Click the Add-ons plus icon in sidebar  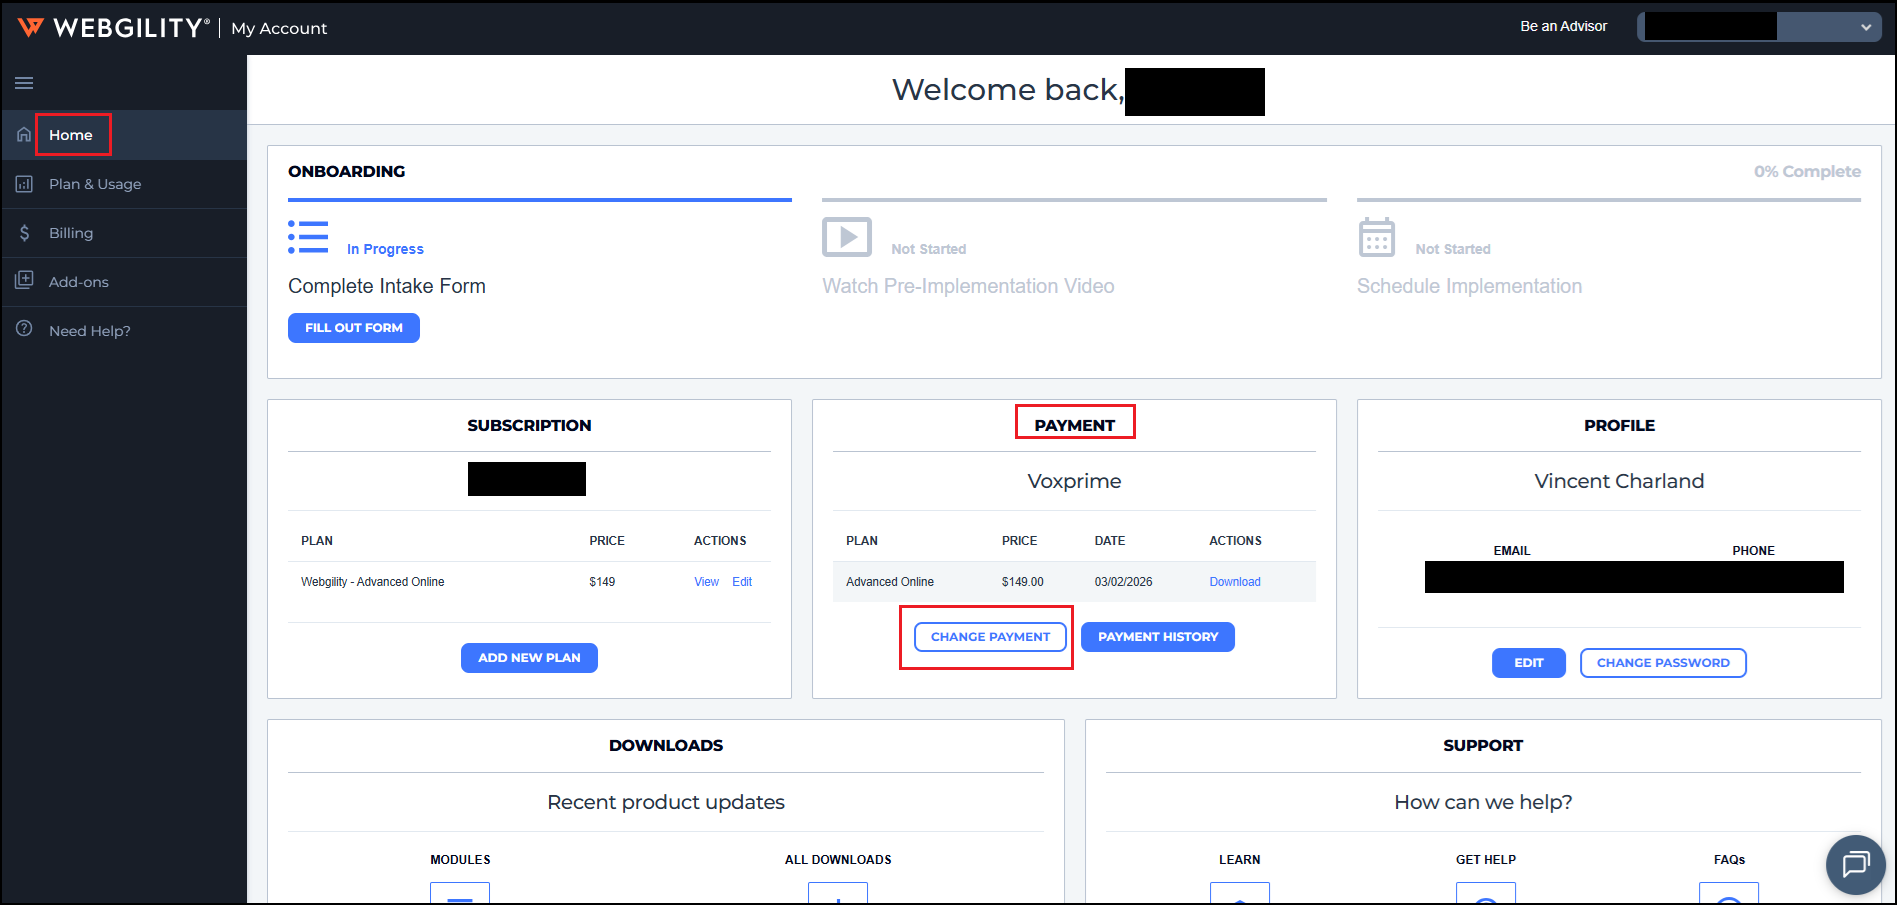24,281
